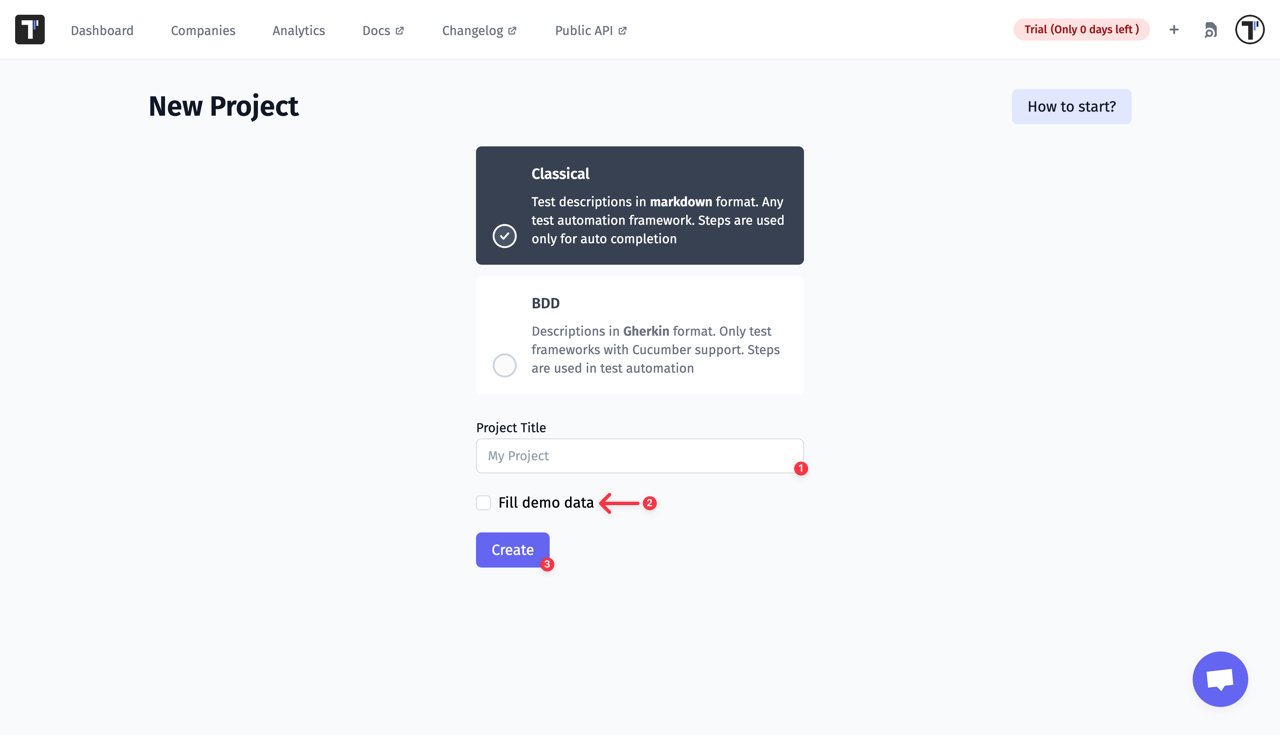Click the external link icon beside Public API

pos(621,30)
